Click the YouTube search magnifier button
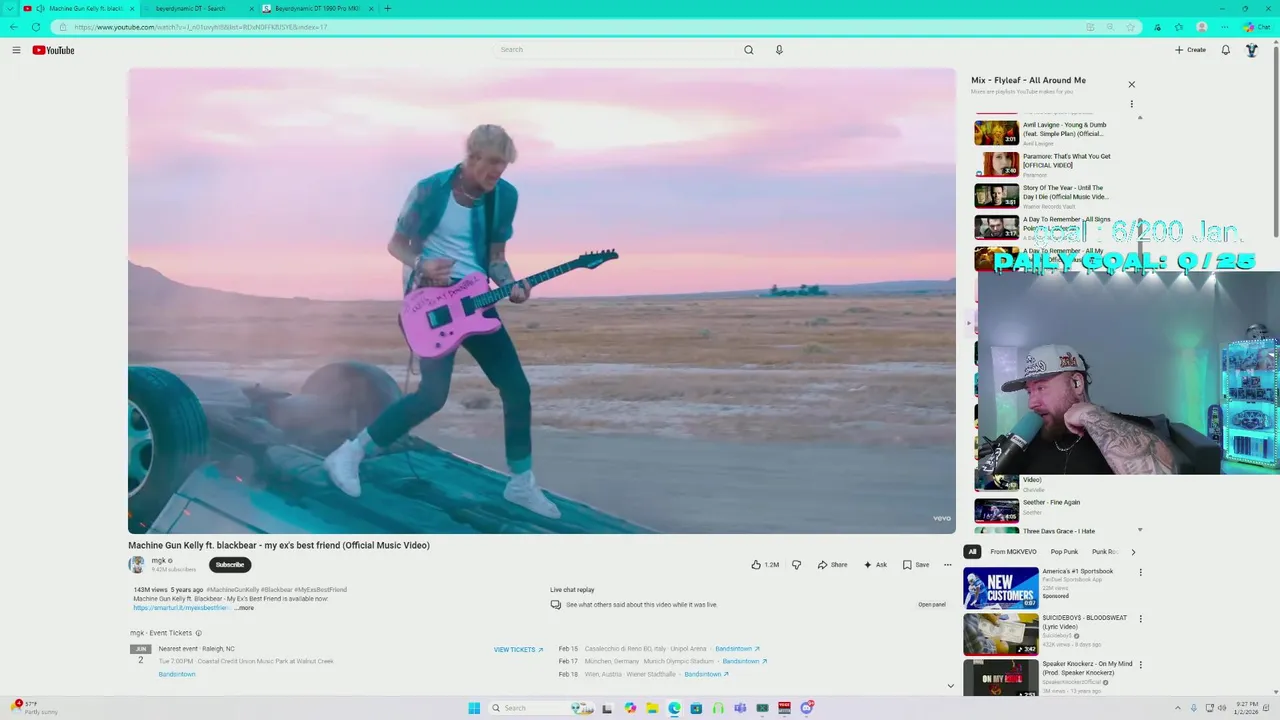 (748, 50)
